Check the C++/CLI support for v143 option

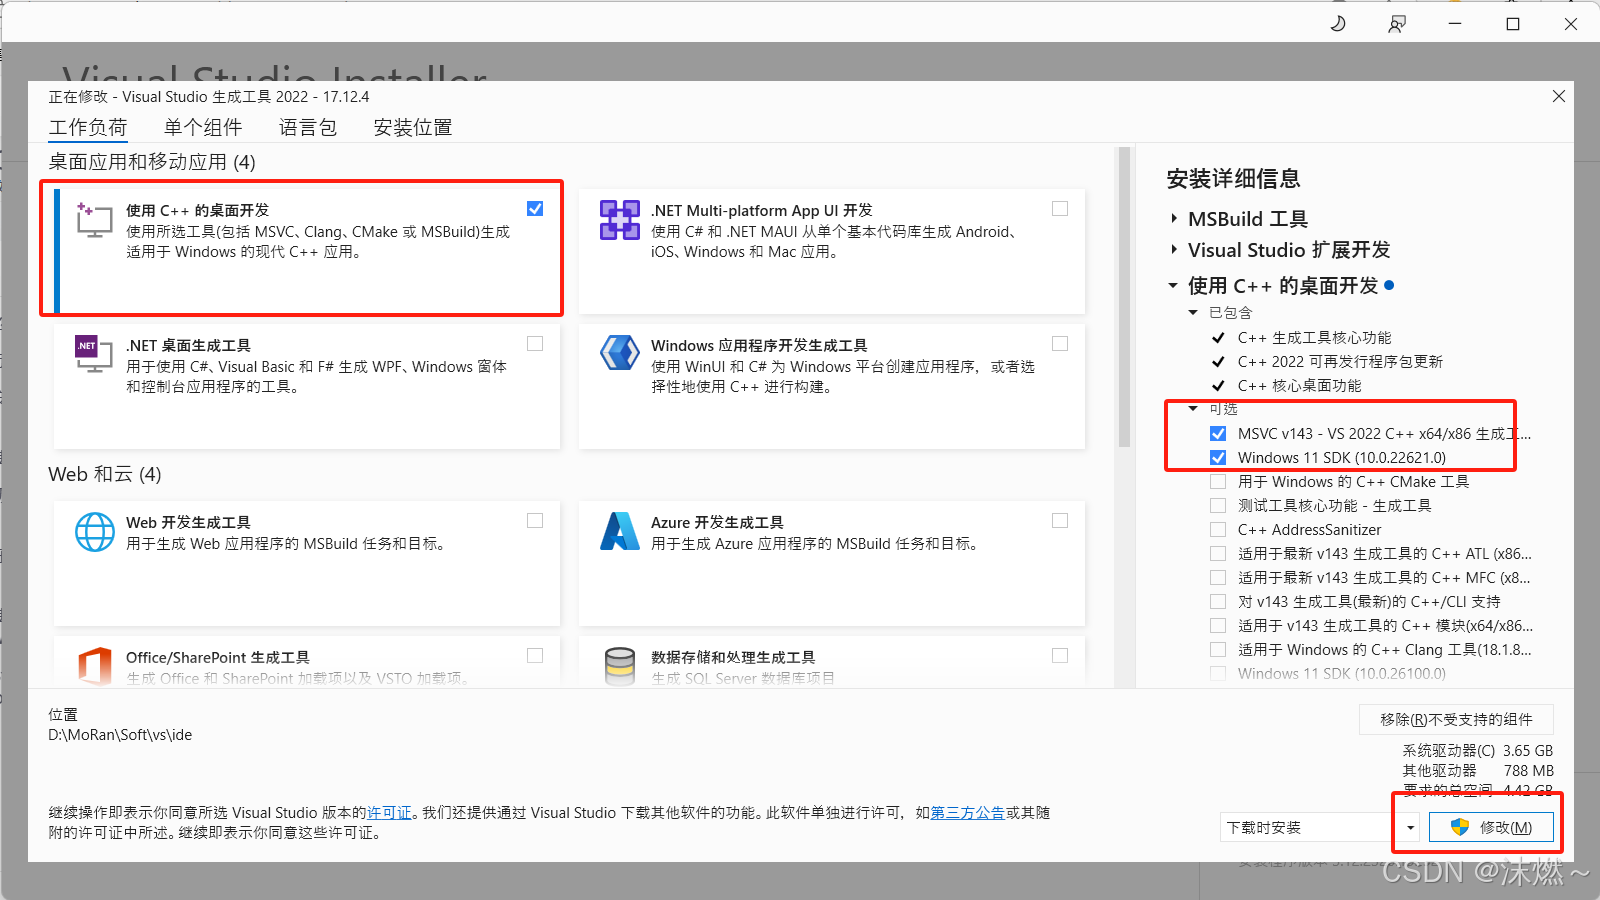click(1218, 601)
